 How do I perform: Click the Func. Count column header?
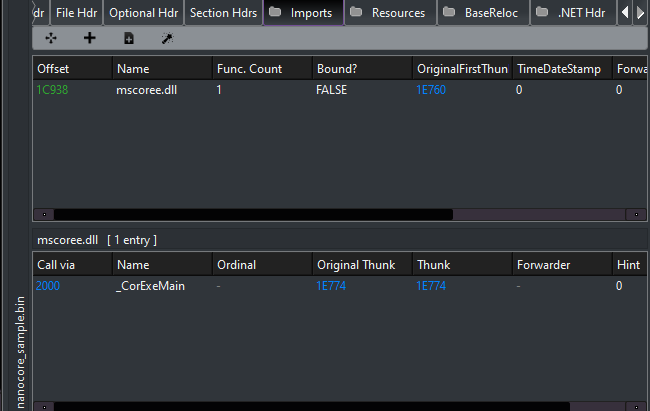pos(262,69)
